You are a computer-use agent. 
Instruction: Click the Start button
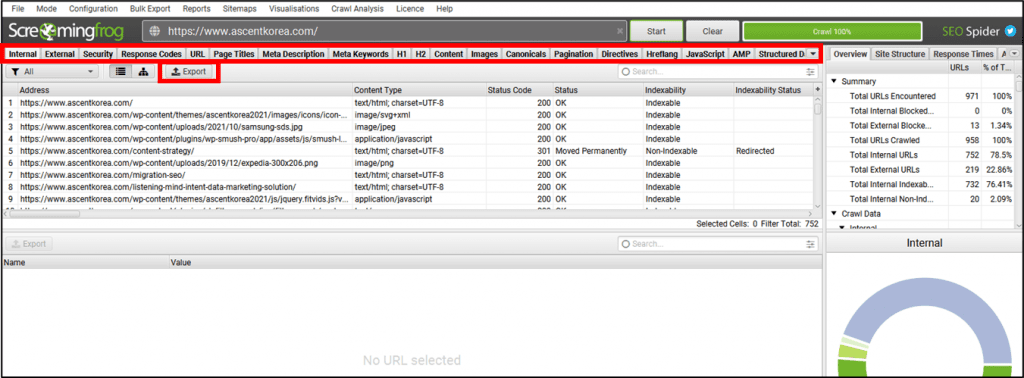pyautogui.click(x=656, y=31)
